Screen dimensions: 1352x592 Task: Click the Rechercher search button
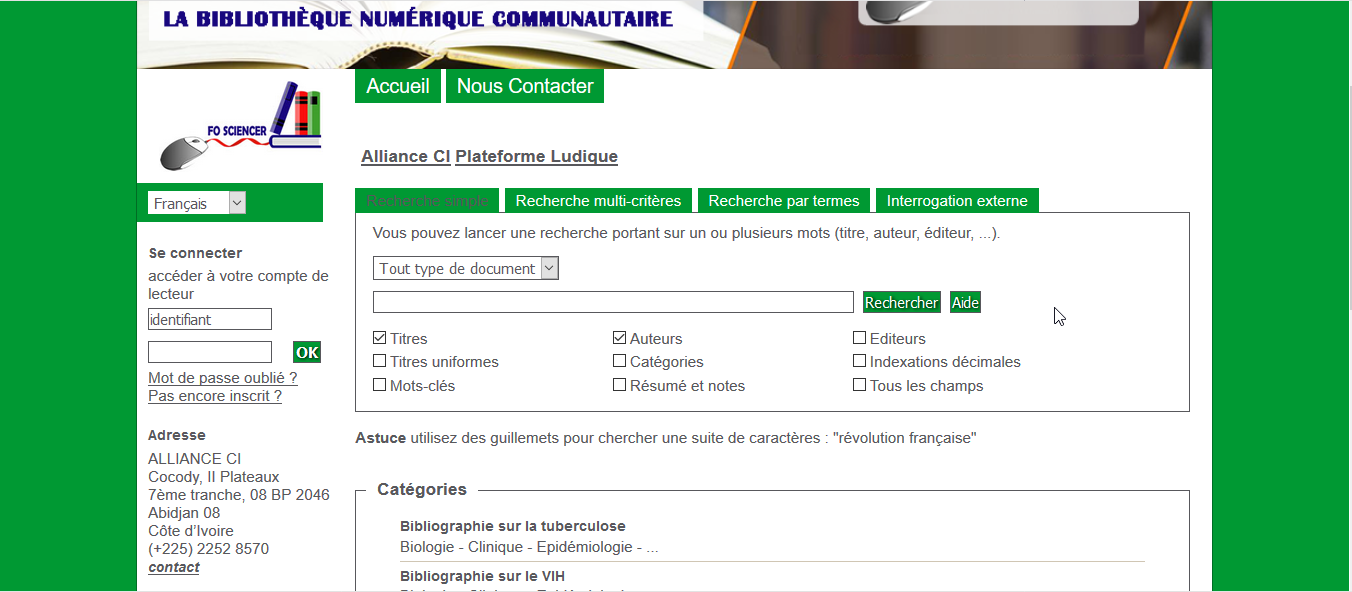point(901,302)
